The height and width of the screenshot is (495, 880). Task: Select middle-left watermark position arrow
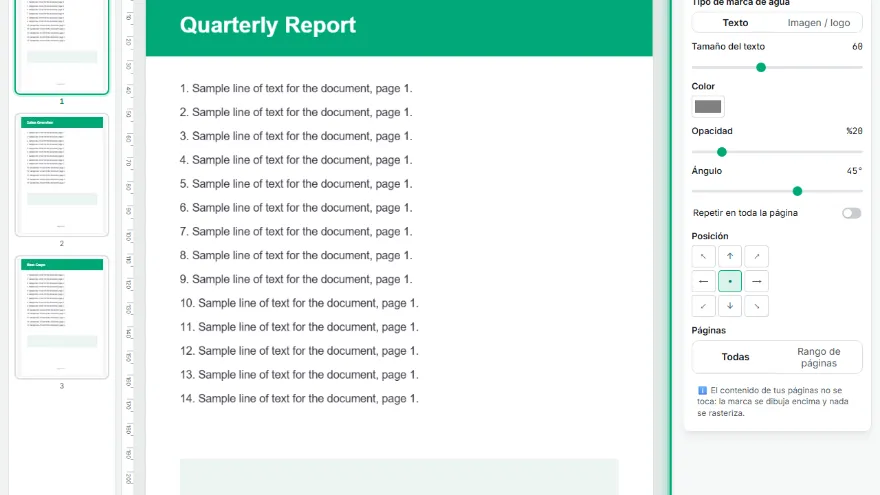pyautogui.click(x=703, y=281)
